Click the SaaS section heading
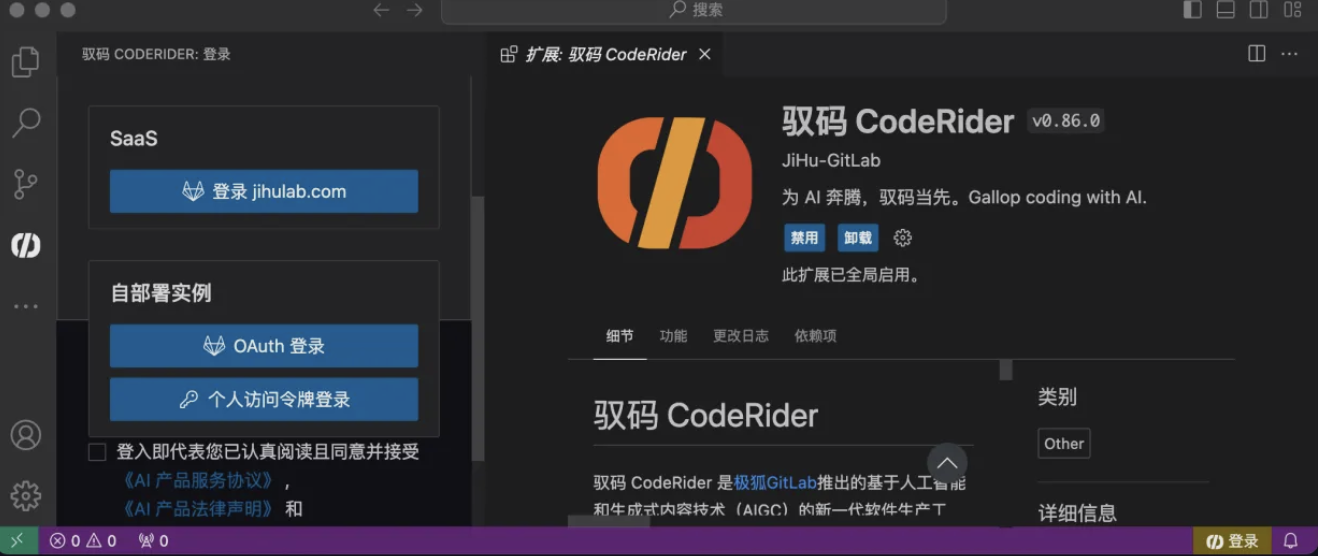1318x556 pixels. tap(134, 139)
